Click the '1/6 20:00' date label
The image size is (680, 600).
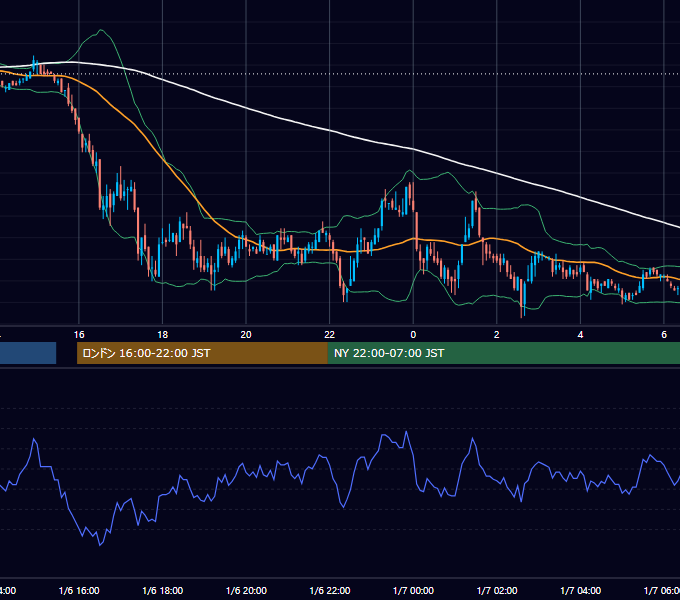(246, 590)
